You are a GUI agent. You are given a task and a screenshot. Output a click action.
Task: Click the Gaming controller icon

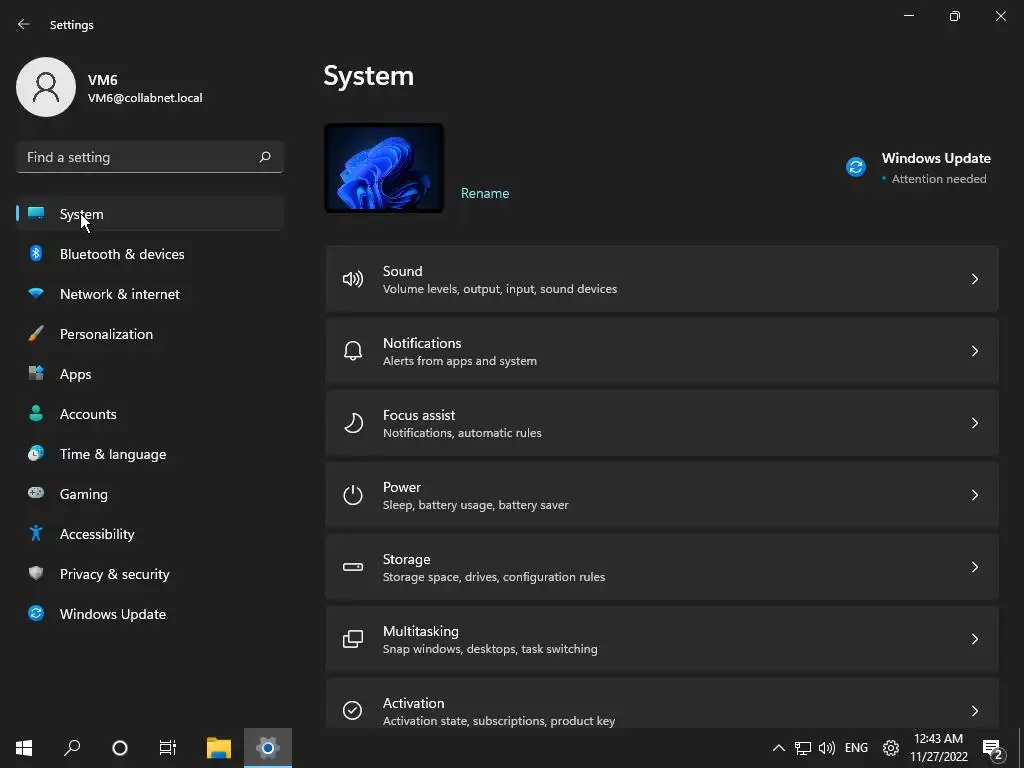pos(36,494)
